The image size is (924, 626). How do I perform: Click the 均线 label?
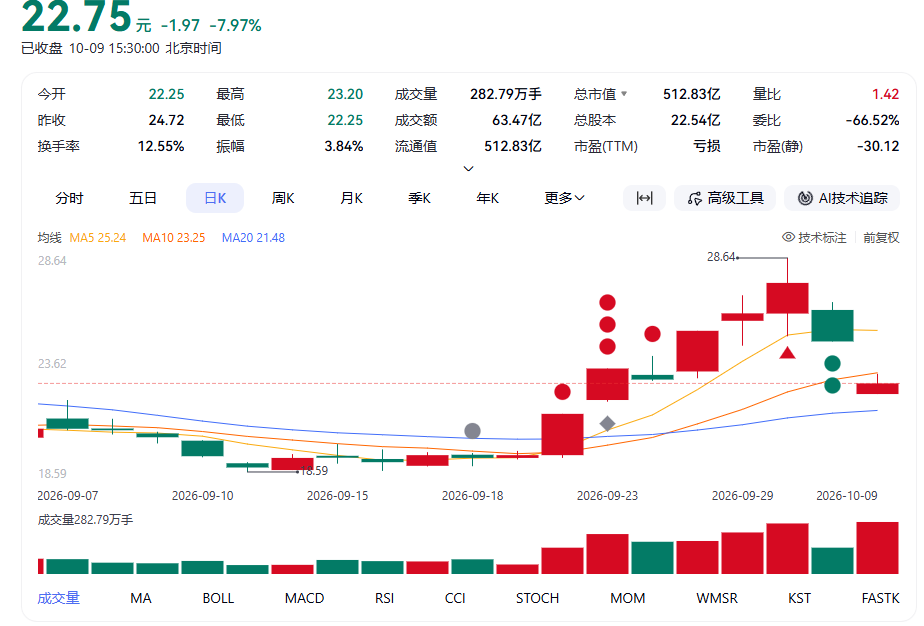50,238
